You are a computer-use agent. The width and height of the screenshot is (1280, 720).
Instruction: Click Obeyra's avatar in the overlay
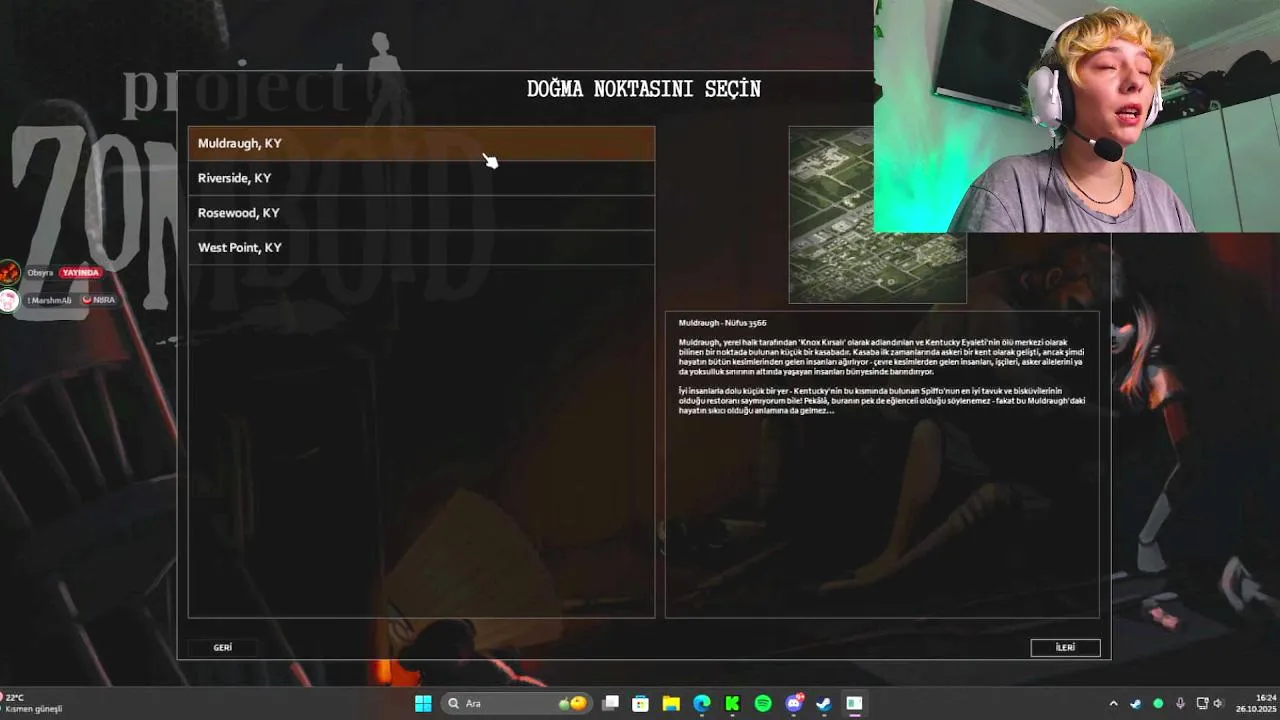pos(9,272)
